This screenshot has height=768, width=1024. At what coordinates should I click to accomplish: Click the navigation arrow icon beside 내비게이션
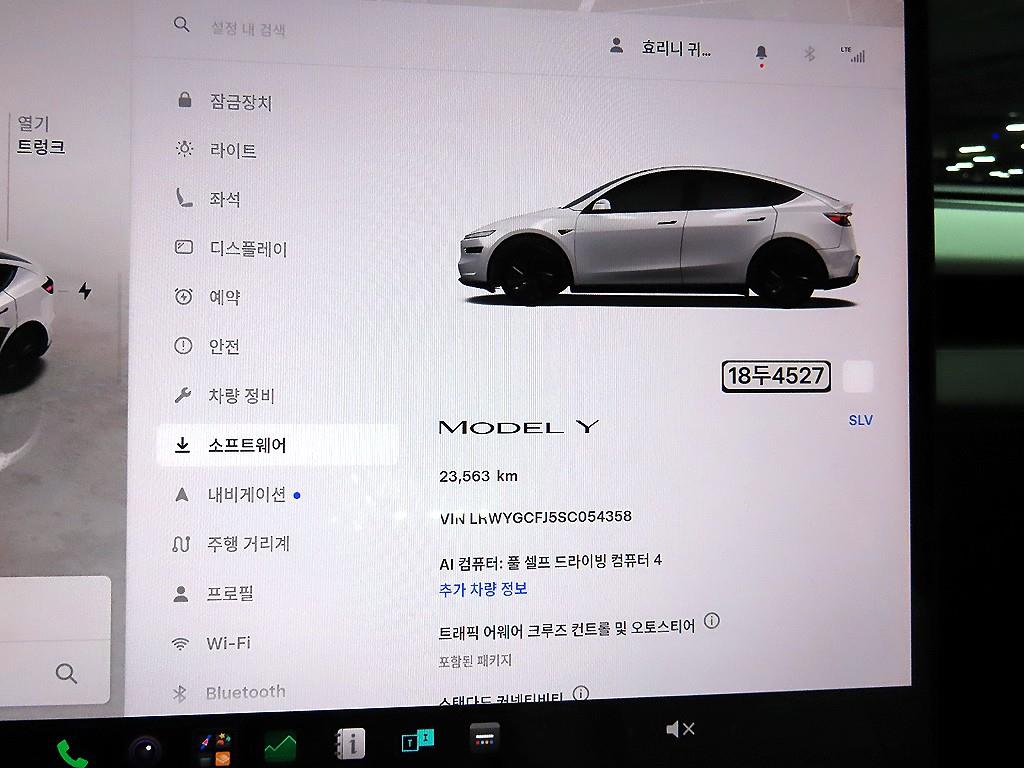[x=182, y=494]
